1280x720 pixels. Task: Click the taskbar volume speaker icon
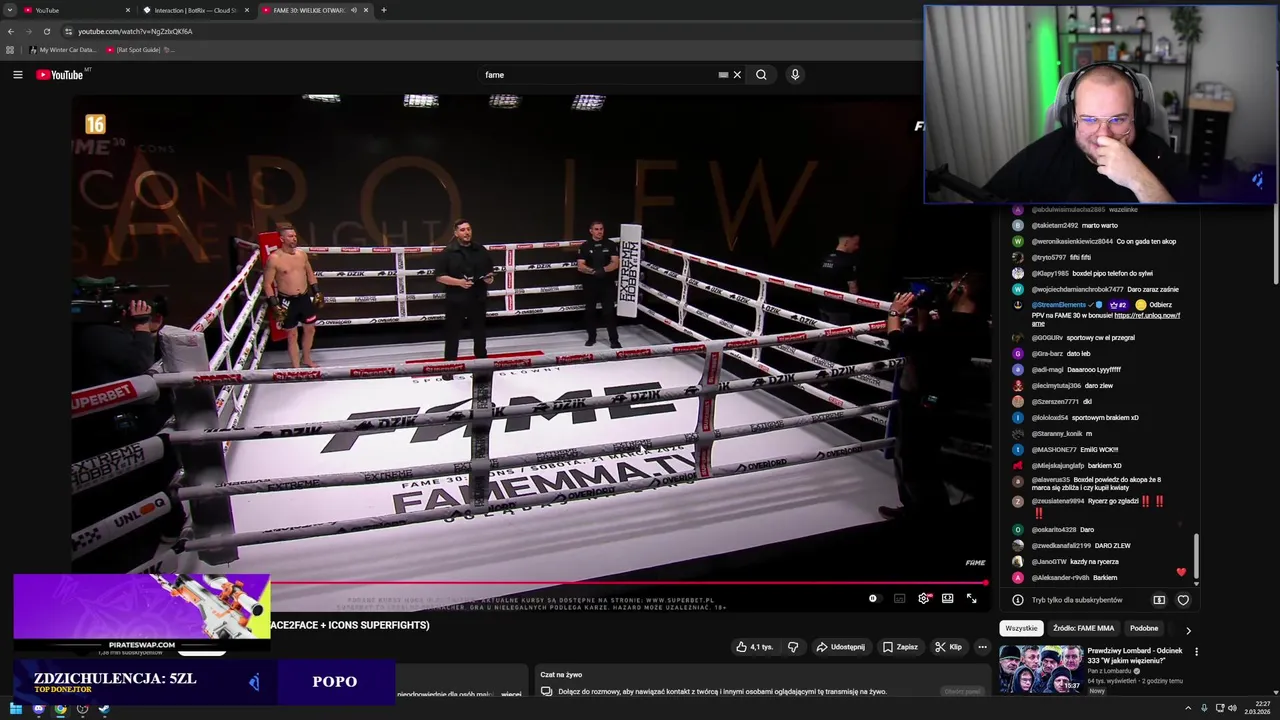pyautogui.click(x=1232, y=709)
